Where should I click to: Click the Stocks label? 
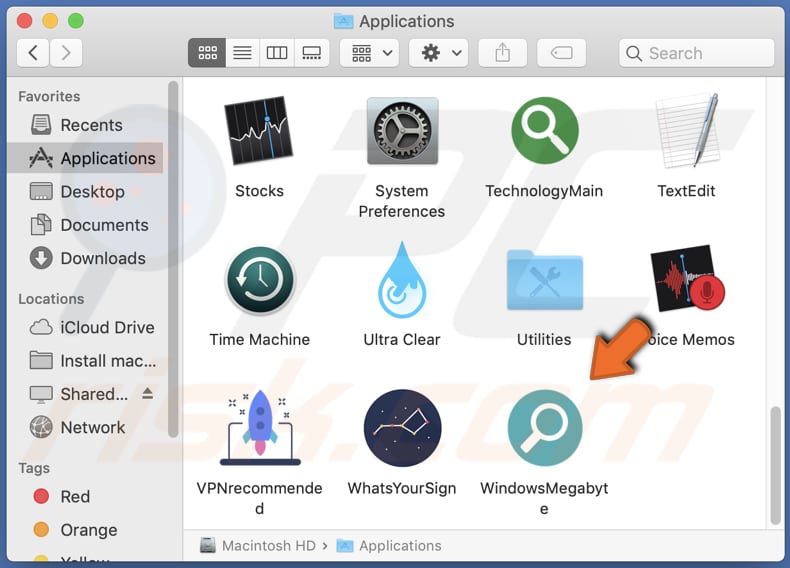pyautogui.click(x=259, y=191)
